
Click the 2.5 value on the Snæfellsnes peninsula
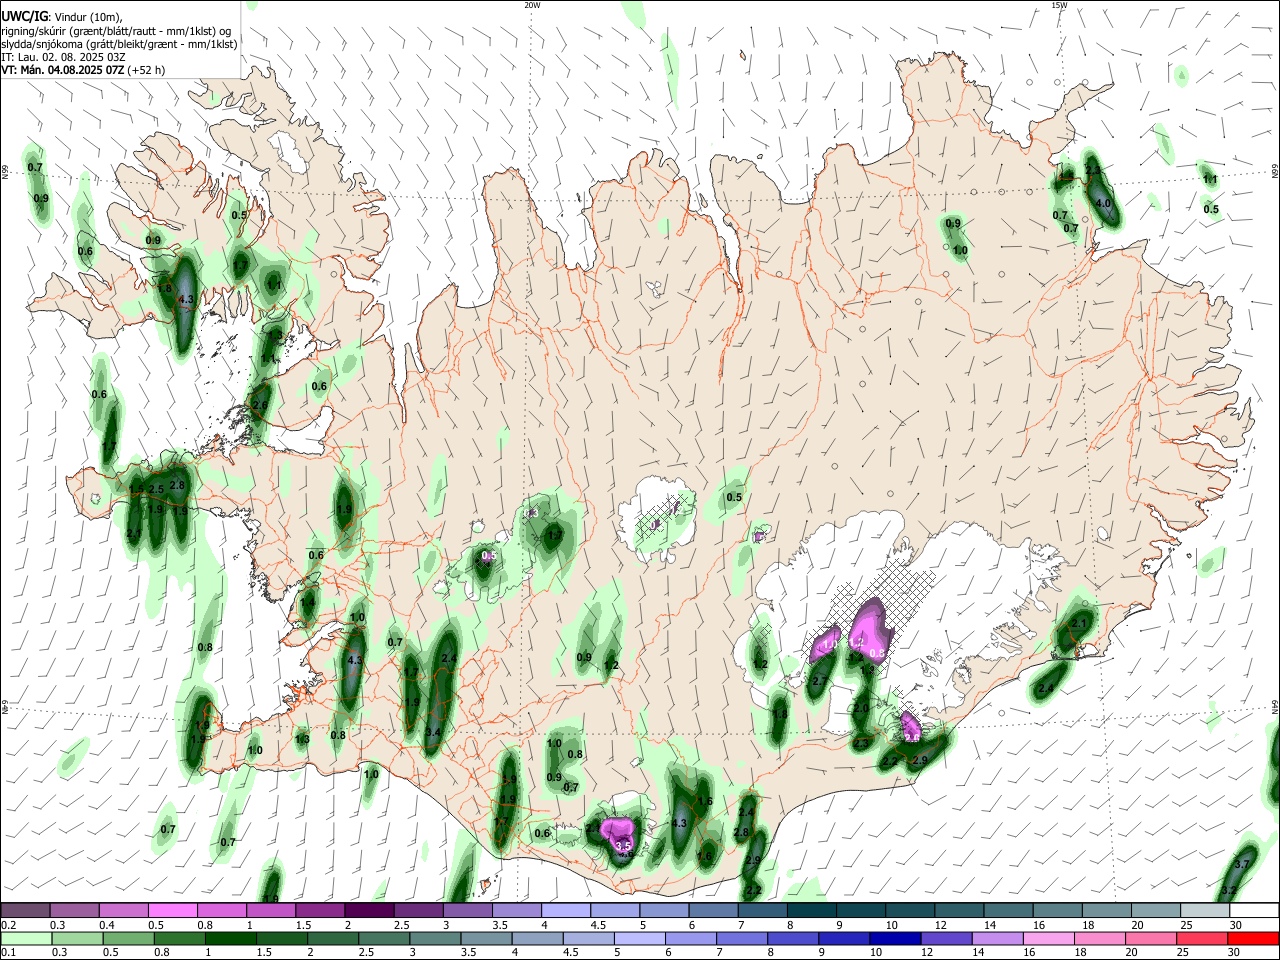[x=156, y=489]
